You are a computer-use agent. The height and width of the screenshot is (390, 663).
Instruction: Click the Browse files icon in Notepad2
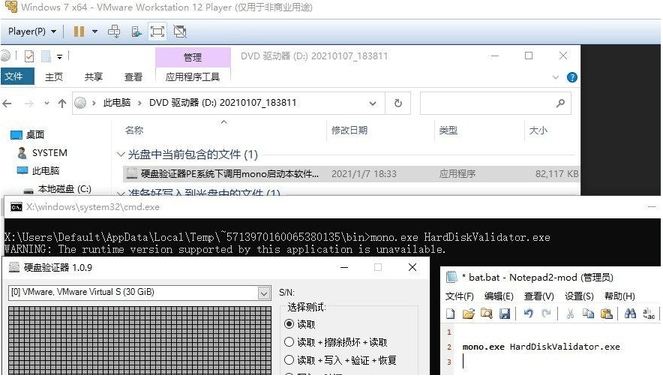[x=486, y=314]
